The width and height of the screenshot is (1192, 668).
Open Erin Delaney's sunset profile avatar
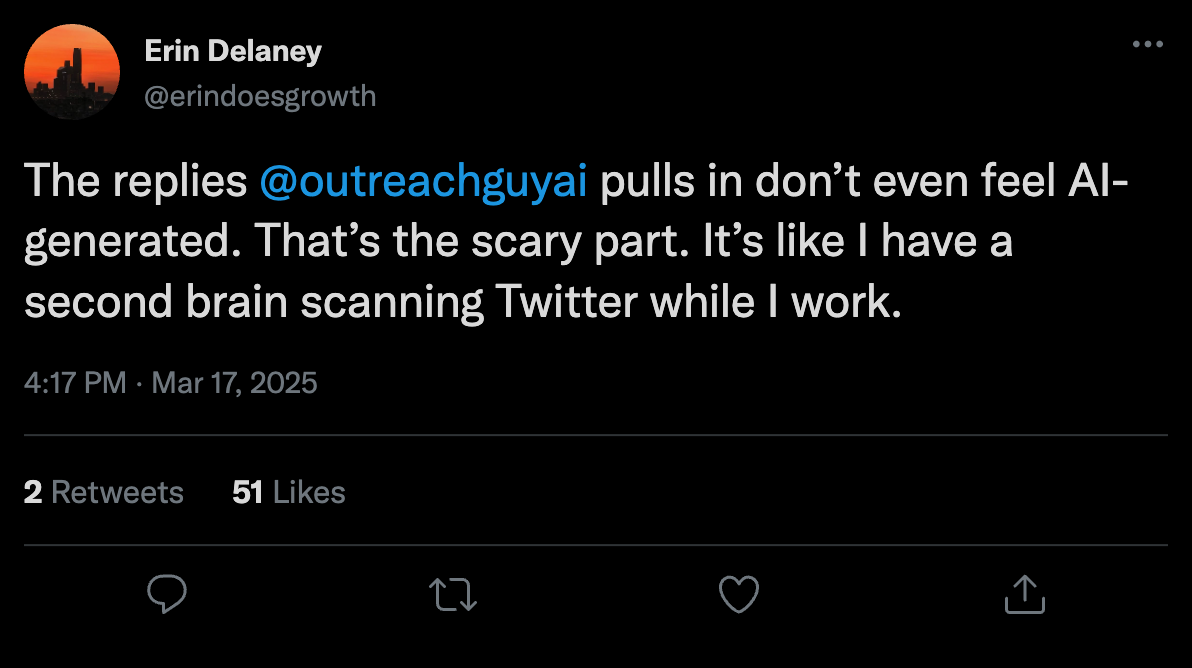tap(72, 72)
